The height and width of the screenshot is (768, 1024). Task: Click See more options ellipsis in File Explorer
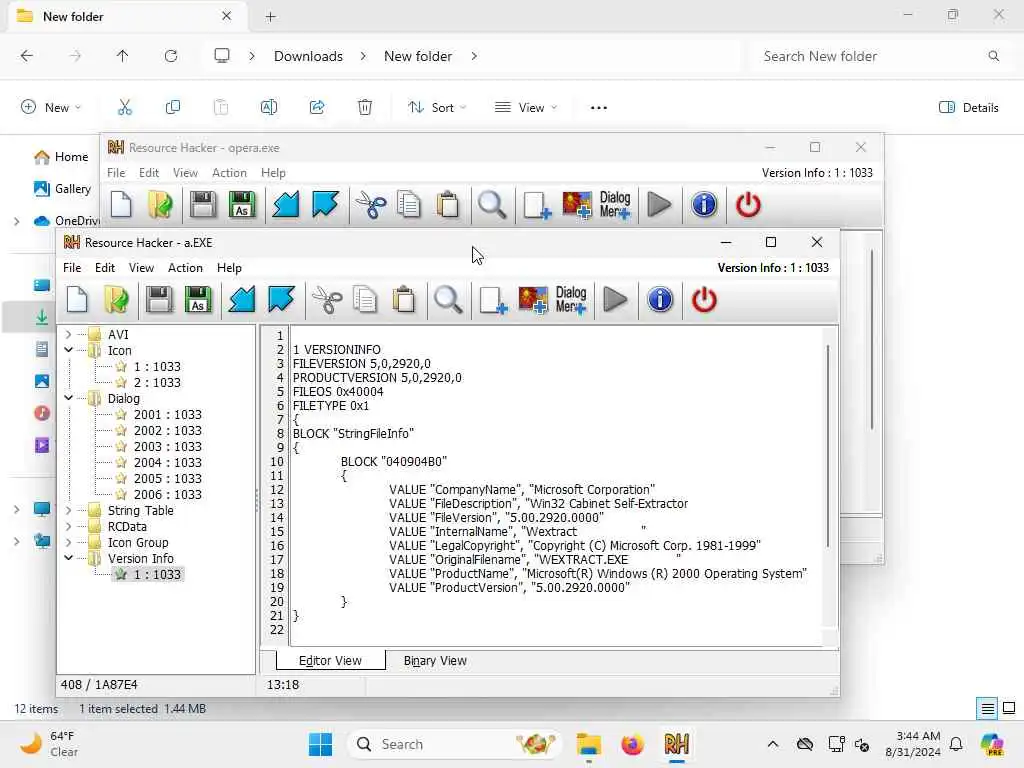coord(599,108)
